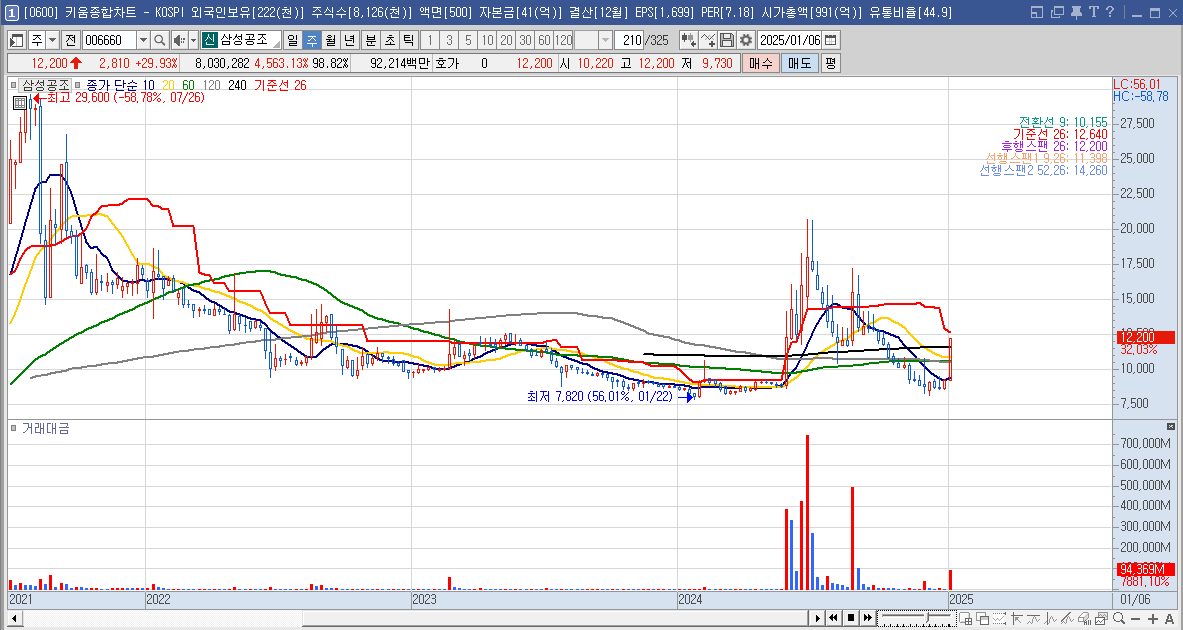Select the 년 (yearly) period button
1183x630 pixels.
pos(349,40)
